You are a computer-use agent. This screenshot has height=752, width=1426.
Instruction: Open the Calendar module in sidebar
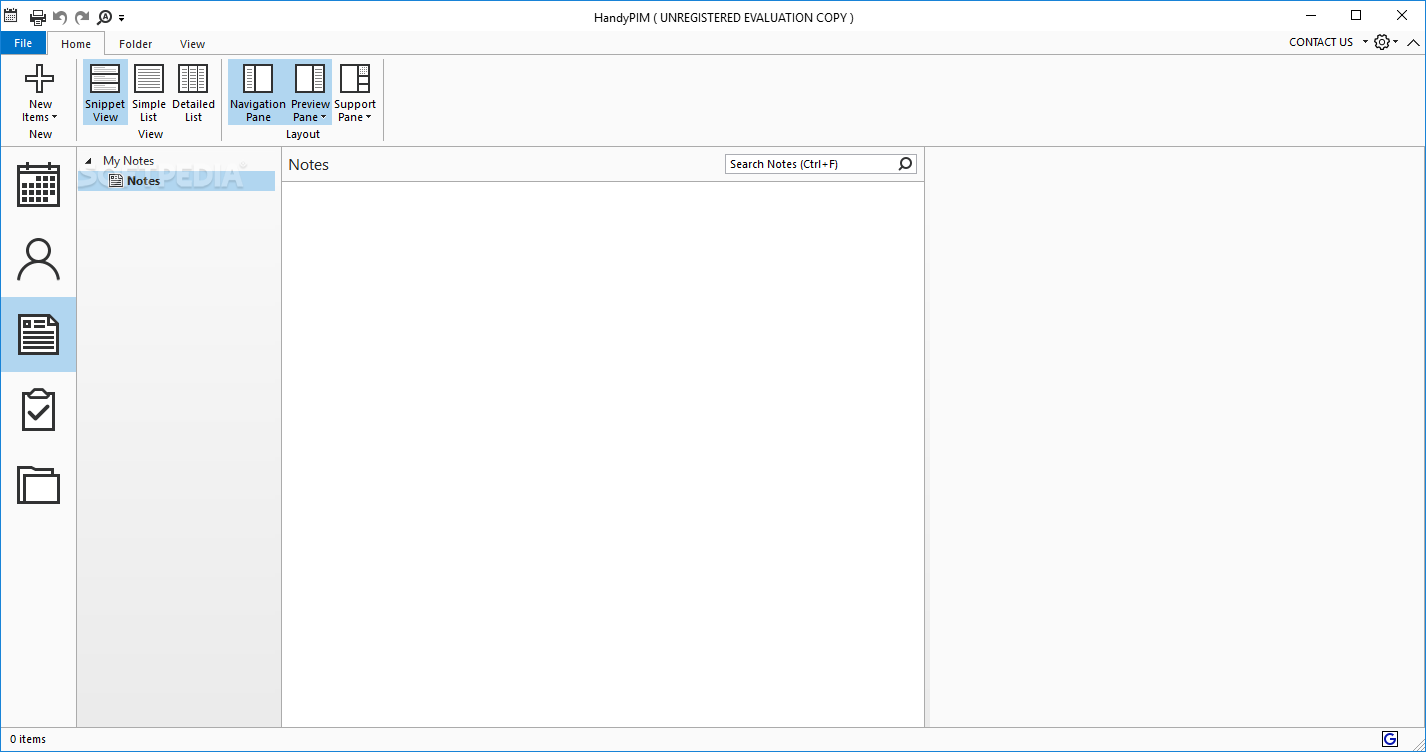38,184
